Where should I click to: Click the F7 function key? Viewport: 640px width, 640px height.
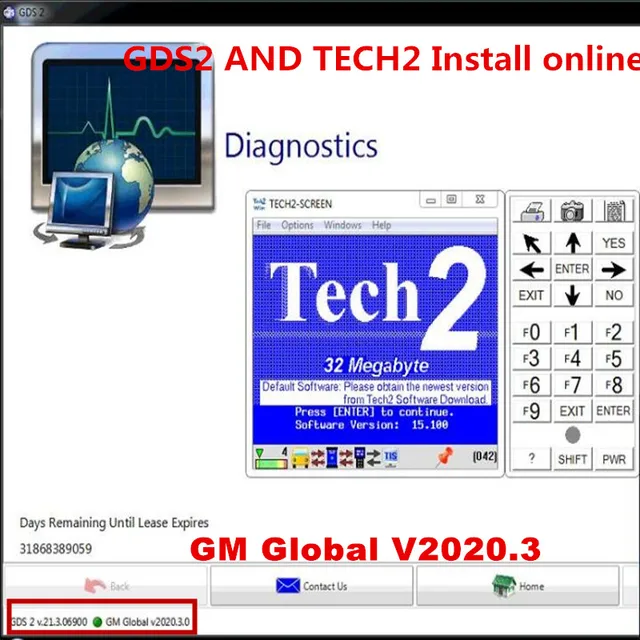[573, 385]
